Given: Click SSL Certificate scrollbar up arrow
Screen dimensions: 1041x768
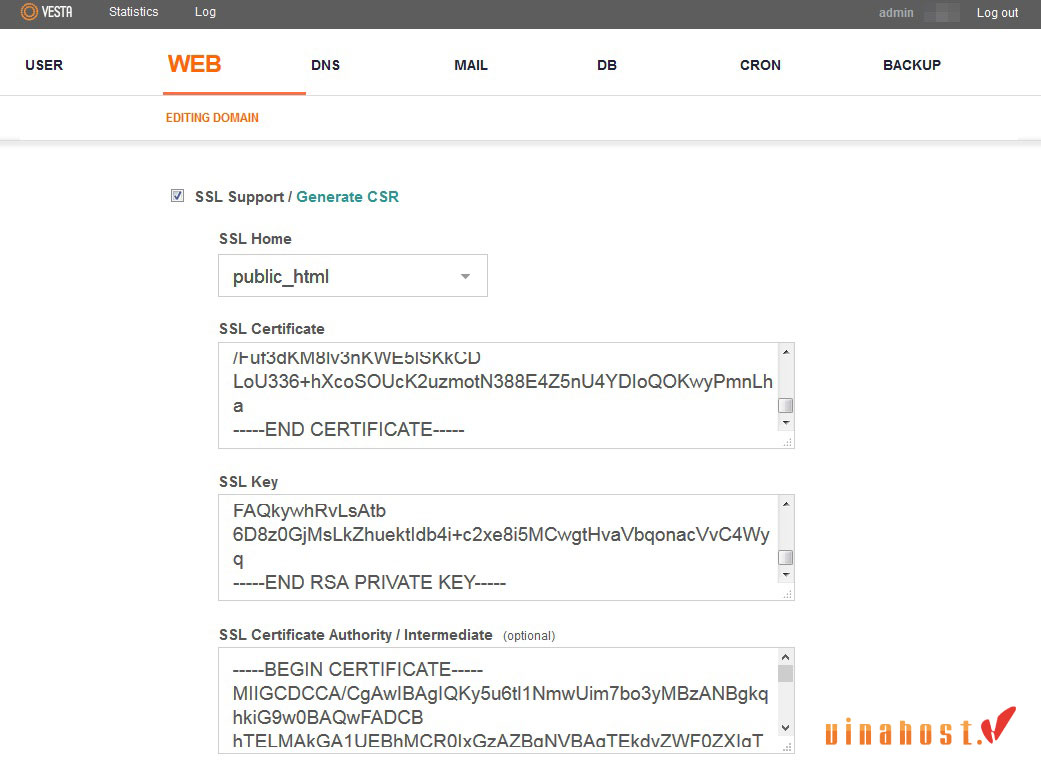Looking at the screenshot, I should [x=785, y=352].
